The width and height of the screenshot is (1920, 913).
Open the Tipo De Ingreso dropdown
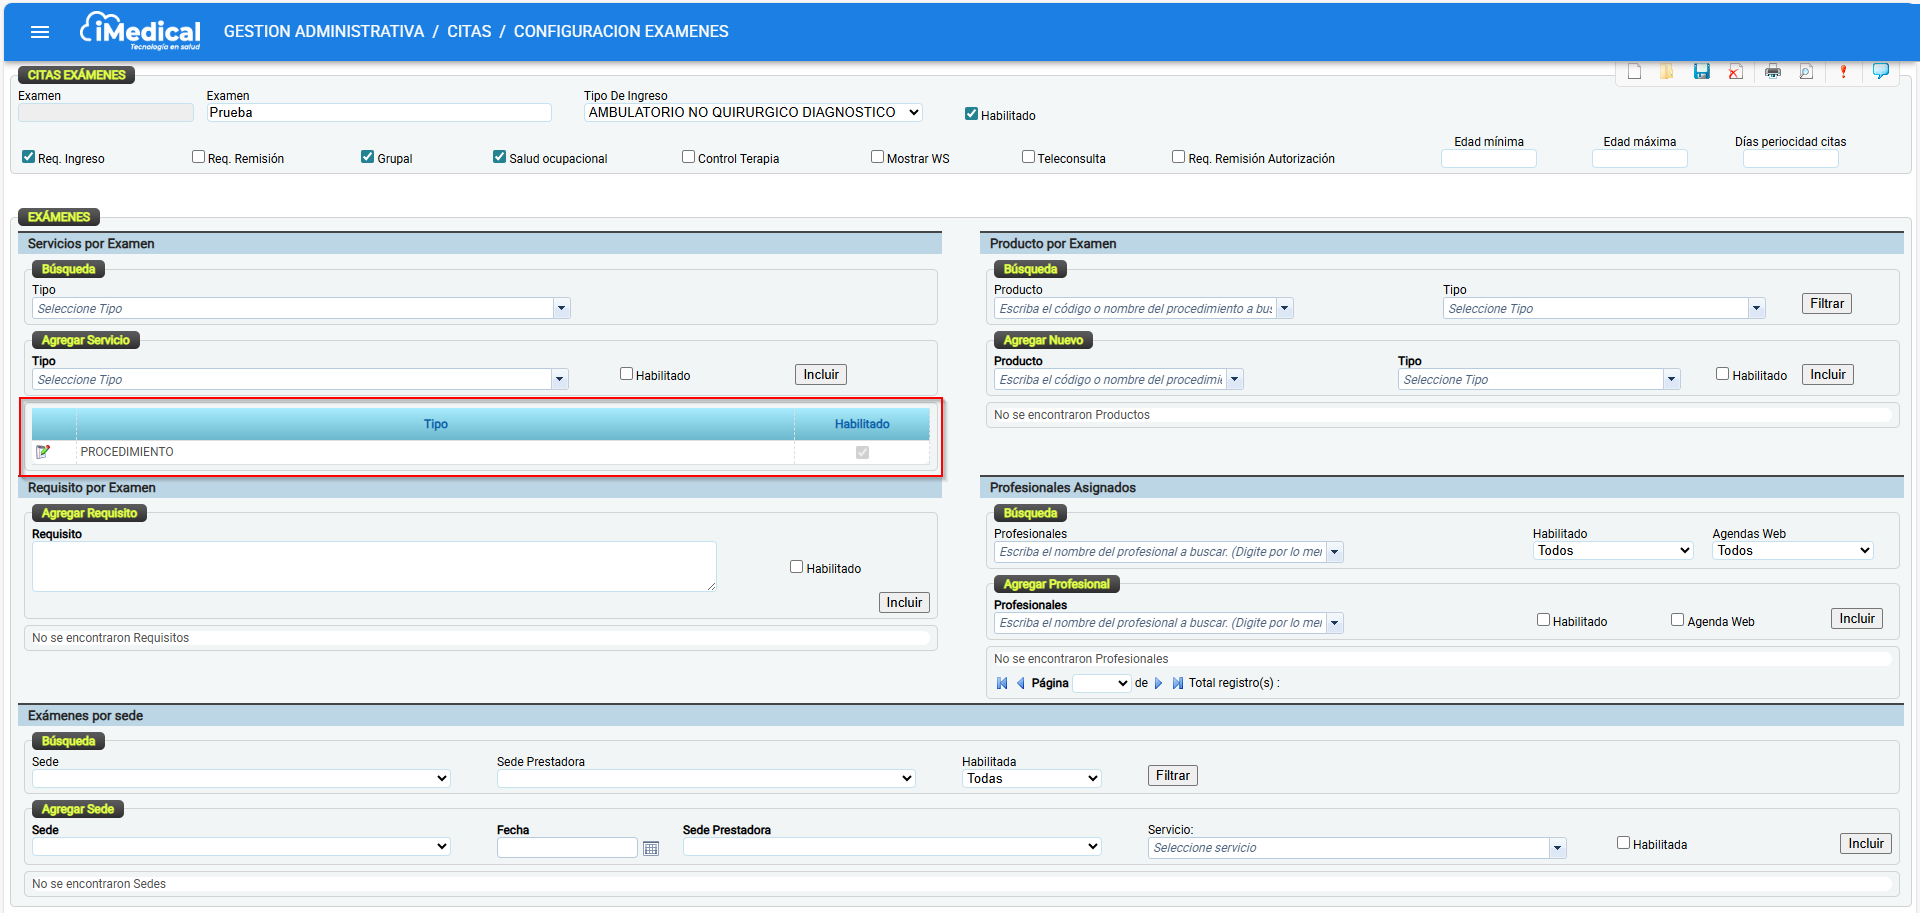click(753, 113)
